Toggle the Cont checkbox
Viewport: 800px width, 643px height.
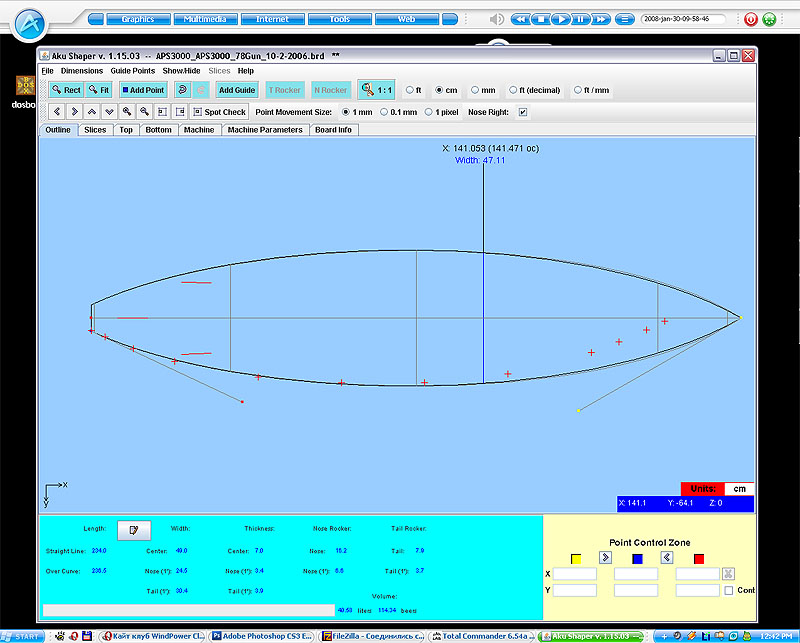coord(728,590)
